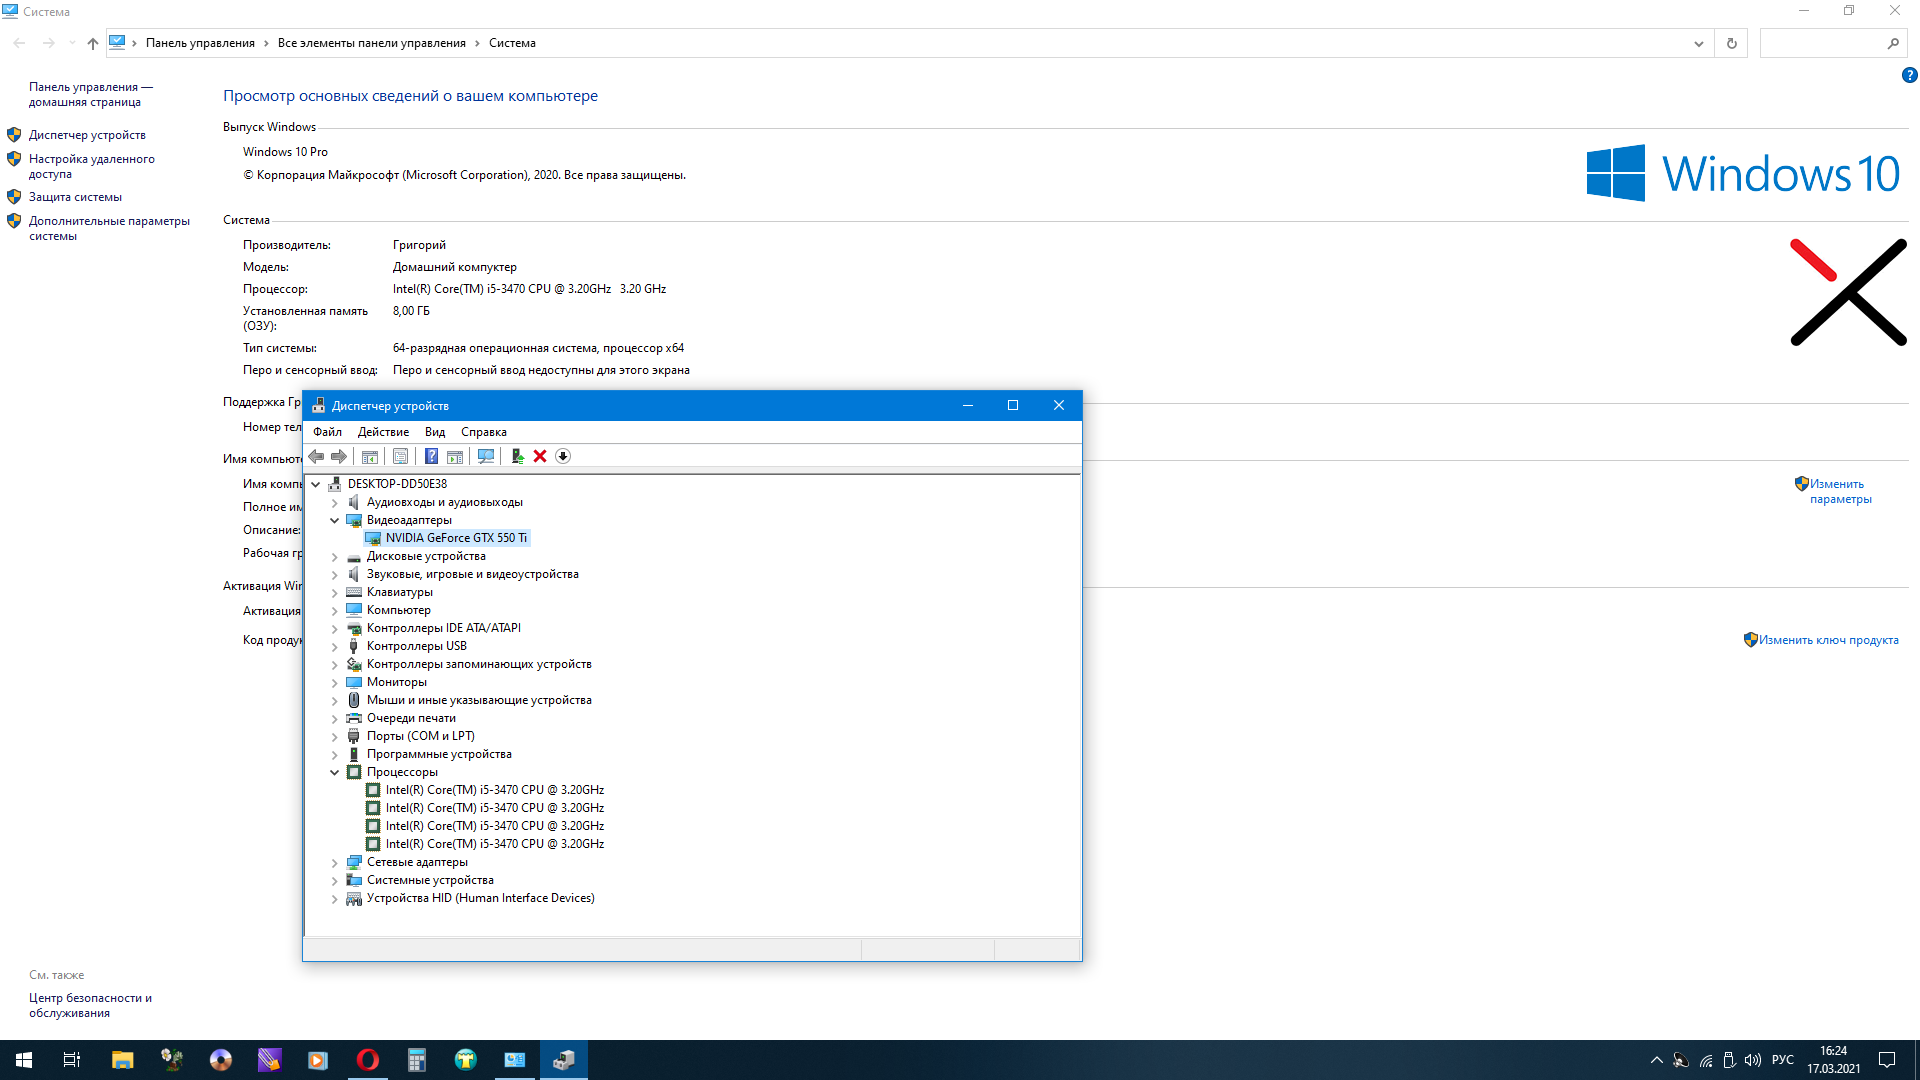Open the notification center icon
This screenshot has width=1920, height=1080.
point(1887,1060)
